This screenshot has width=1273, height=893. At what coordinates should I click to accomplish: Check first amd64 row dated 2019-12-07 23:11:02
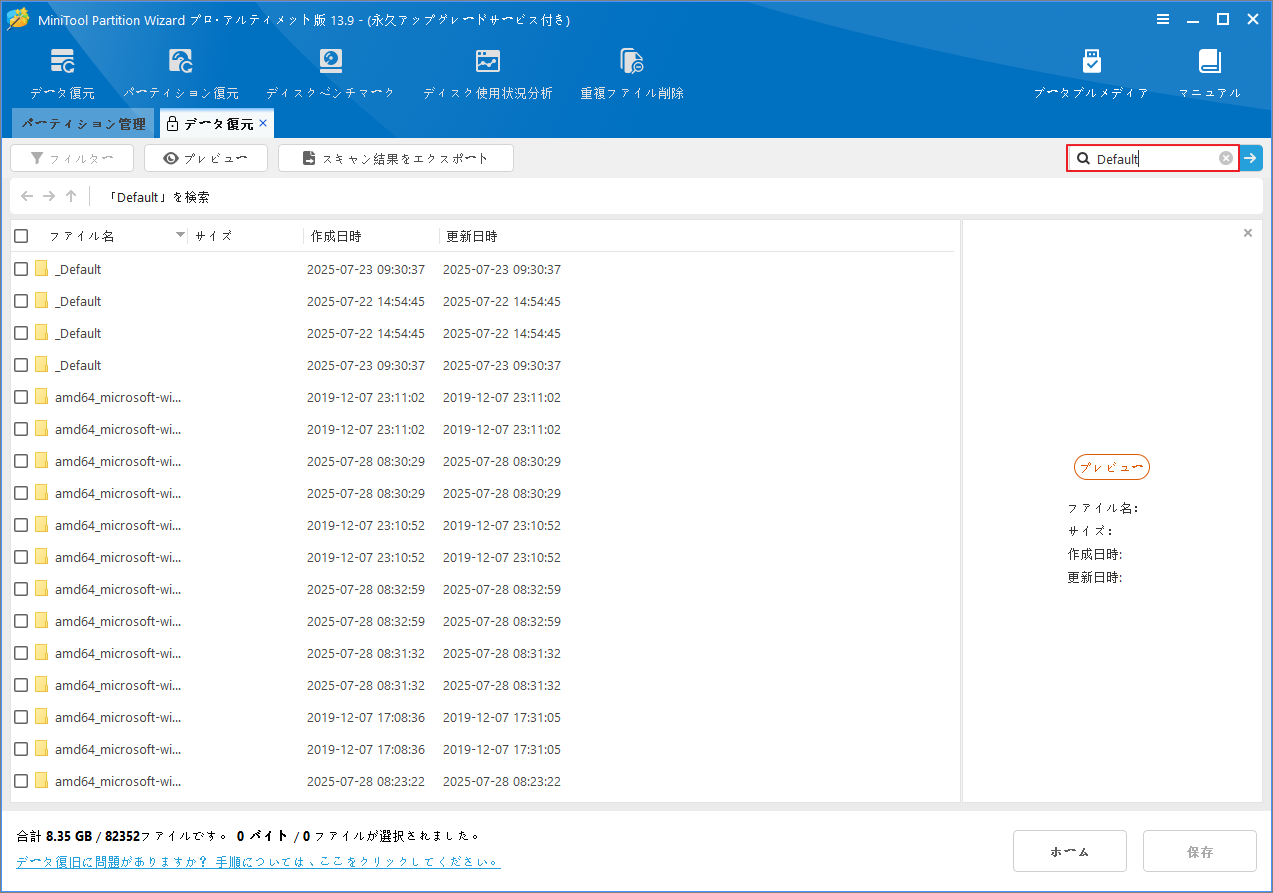[21, 397]
